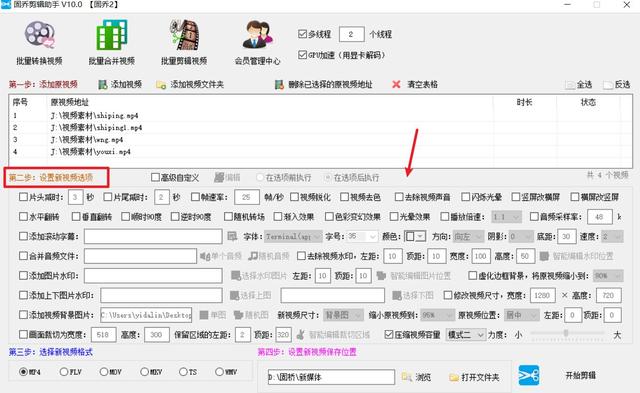The height and width of the screenshot is (393, 640).
Task: Click 选择下图 icon
Action: point(397,295)
